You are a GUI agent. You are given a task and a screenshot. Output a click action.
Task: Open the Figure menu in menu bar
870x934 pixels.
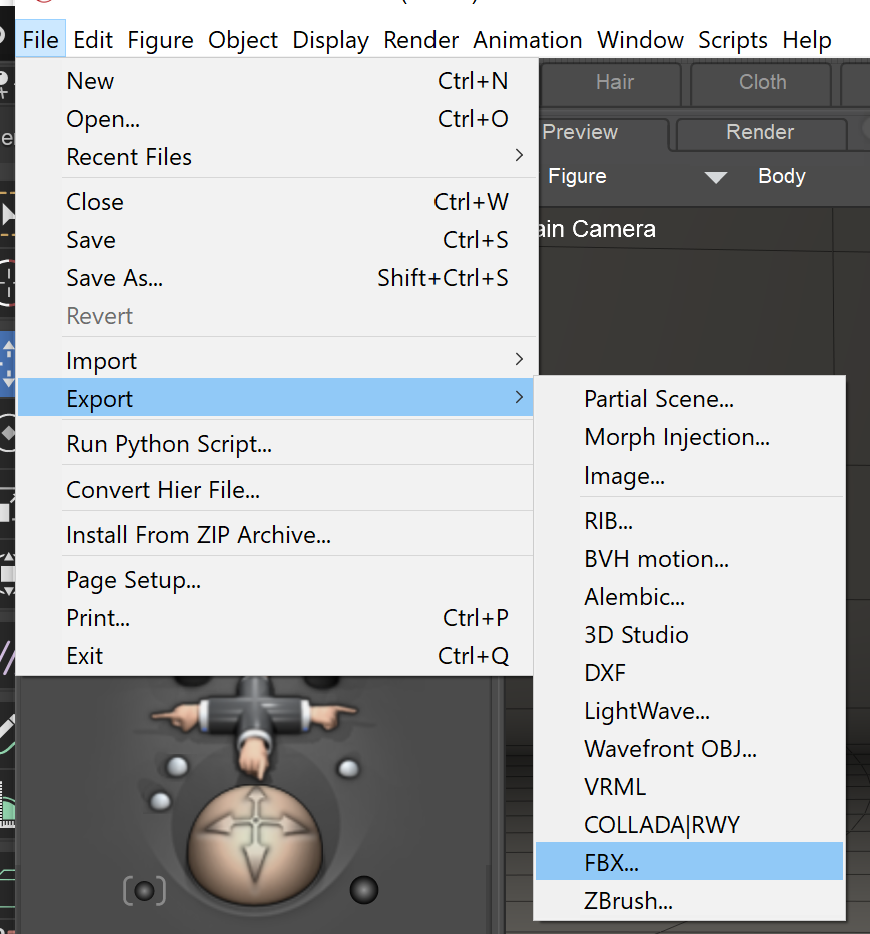click(161, 40)
